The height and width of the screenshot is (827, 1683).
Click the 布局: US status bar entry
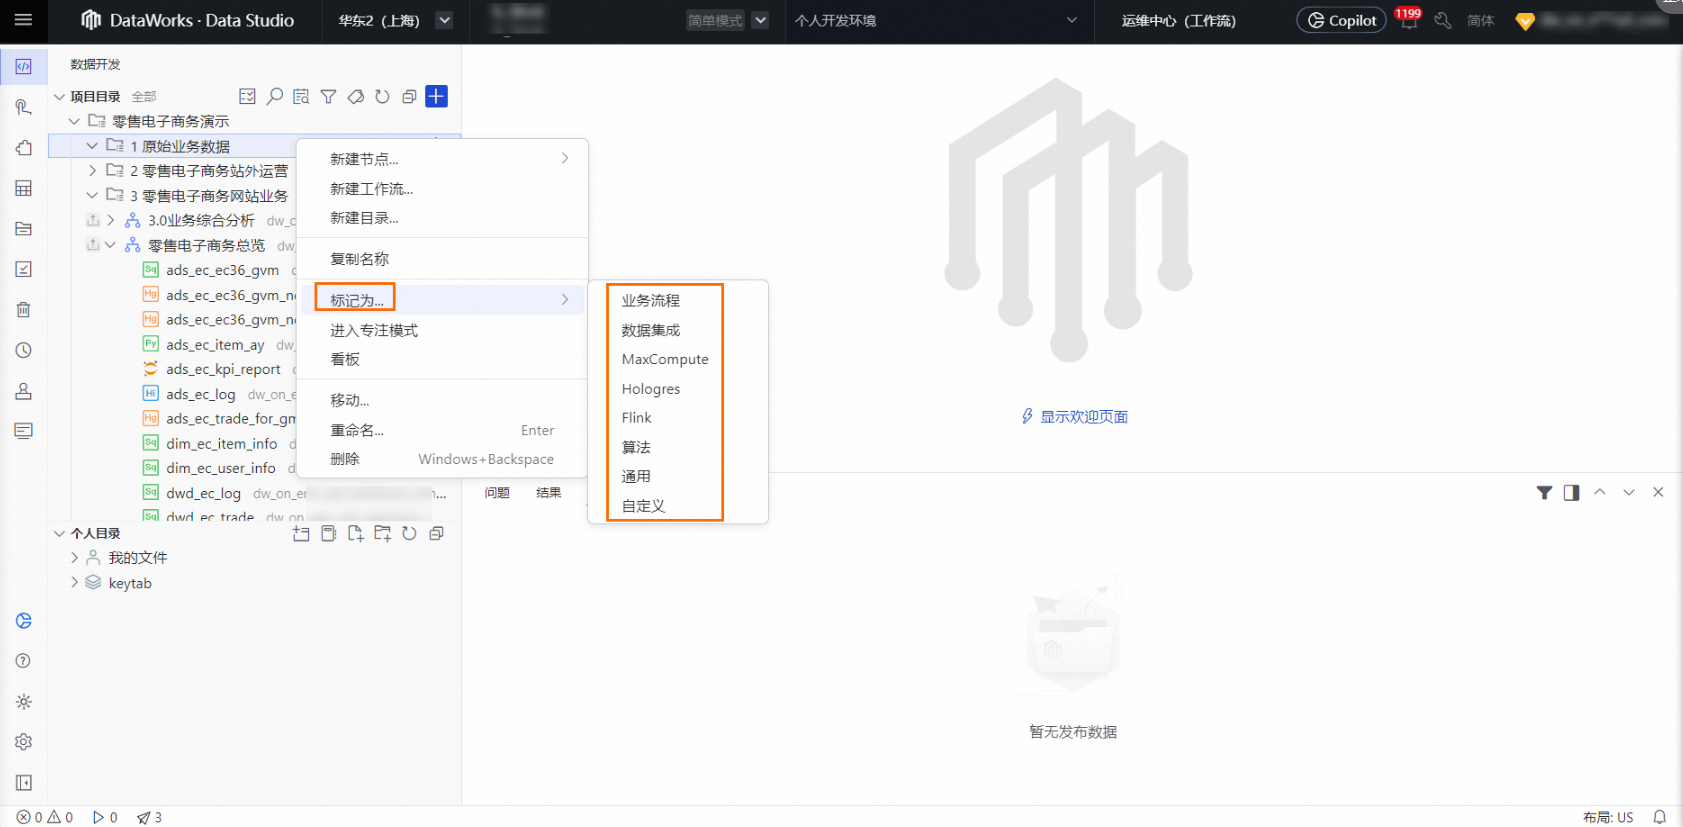click(x=1608, y=817)
